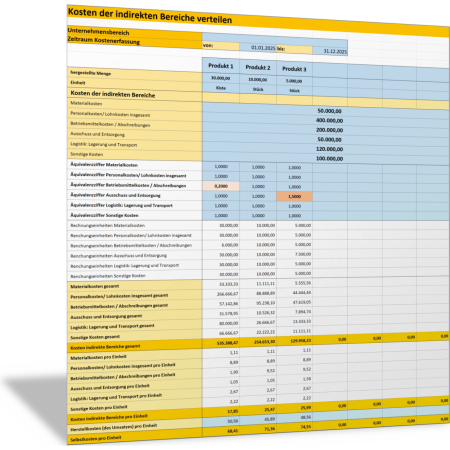
Task: Select Personalkosten gesamt value 266.666,67 for Produkt 1
Action: [x=221, y=294]
